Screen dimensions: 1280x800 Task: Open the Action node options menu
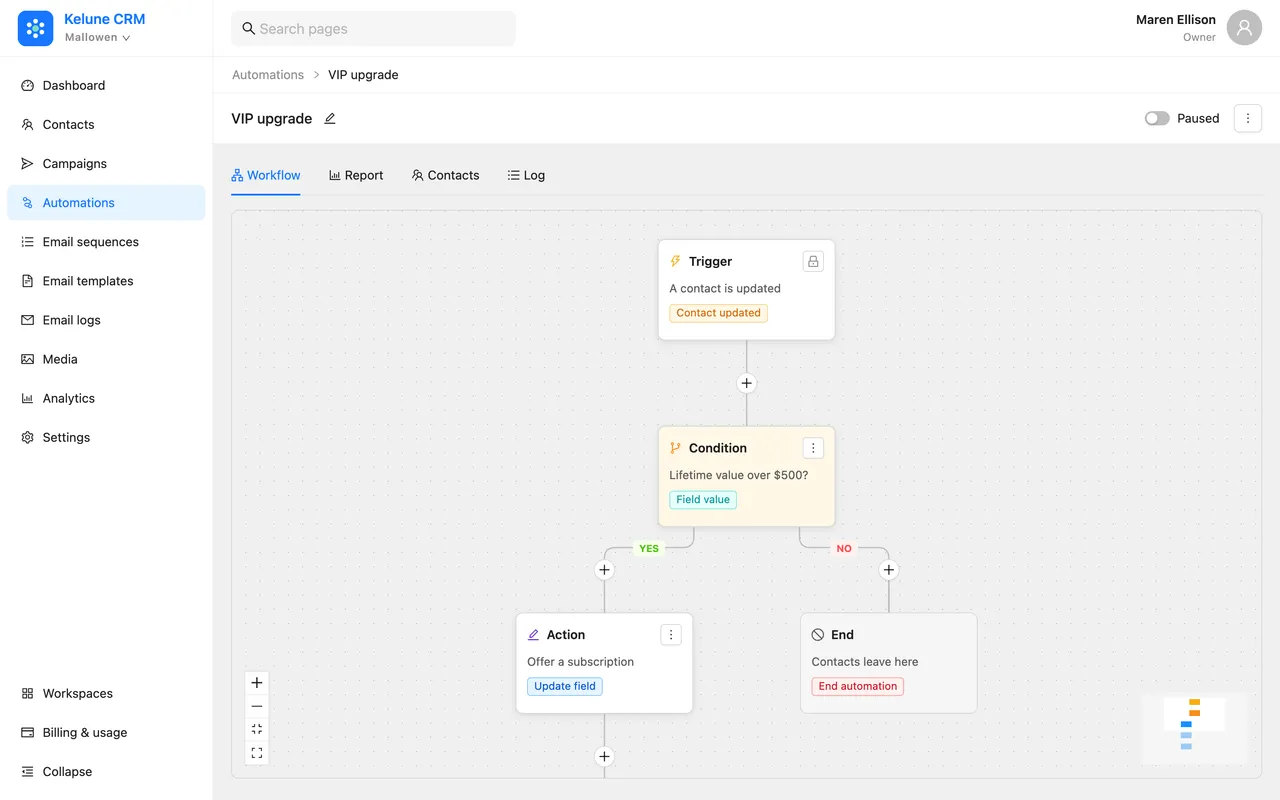point(671,635)
